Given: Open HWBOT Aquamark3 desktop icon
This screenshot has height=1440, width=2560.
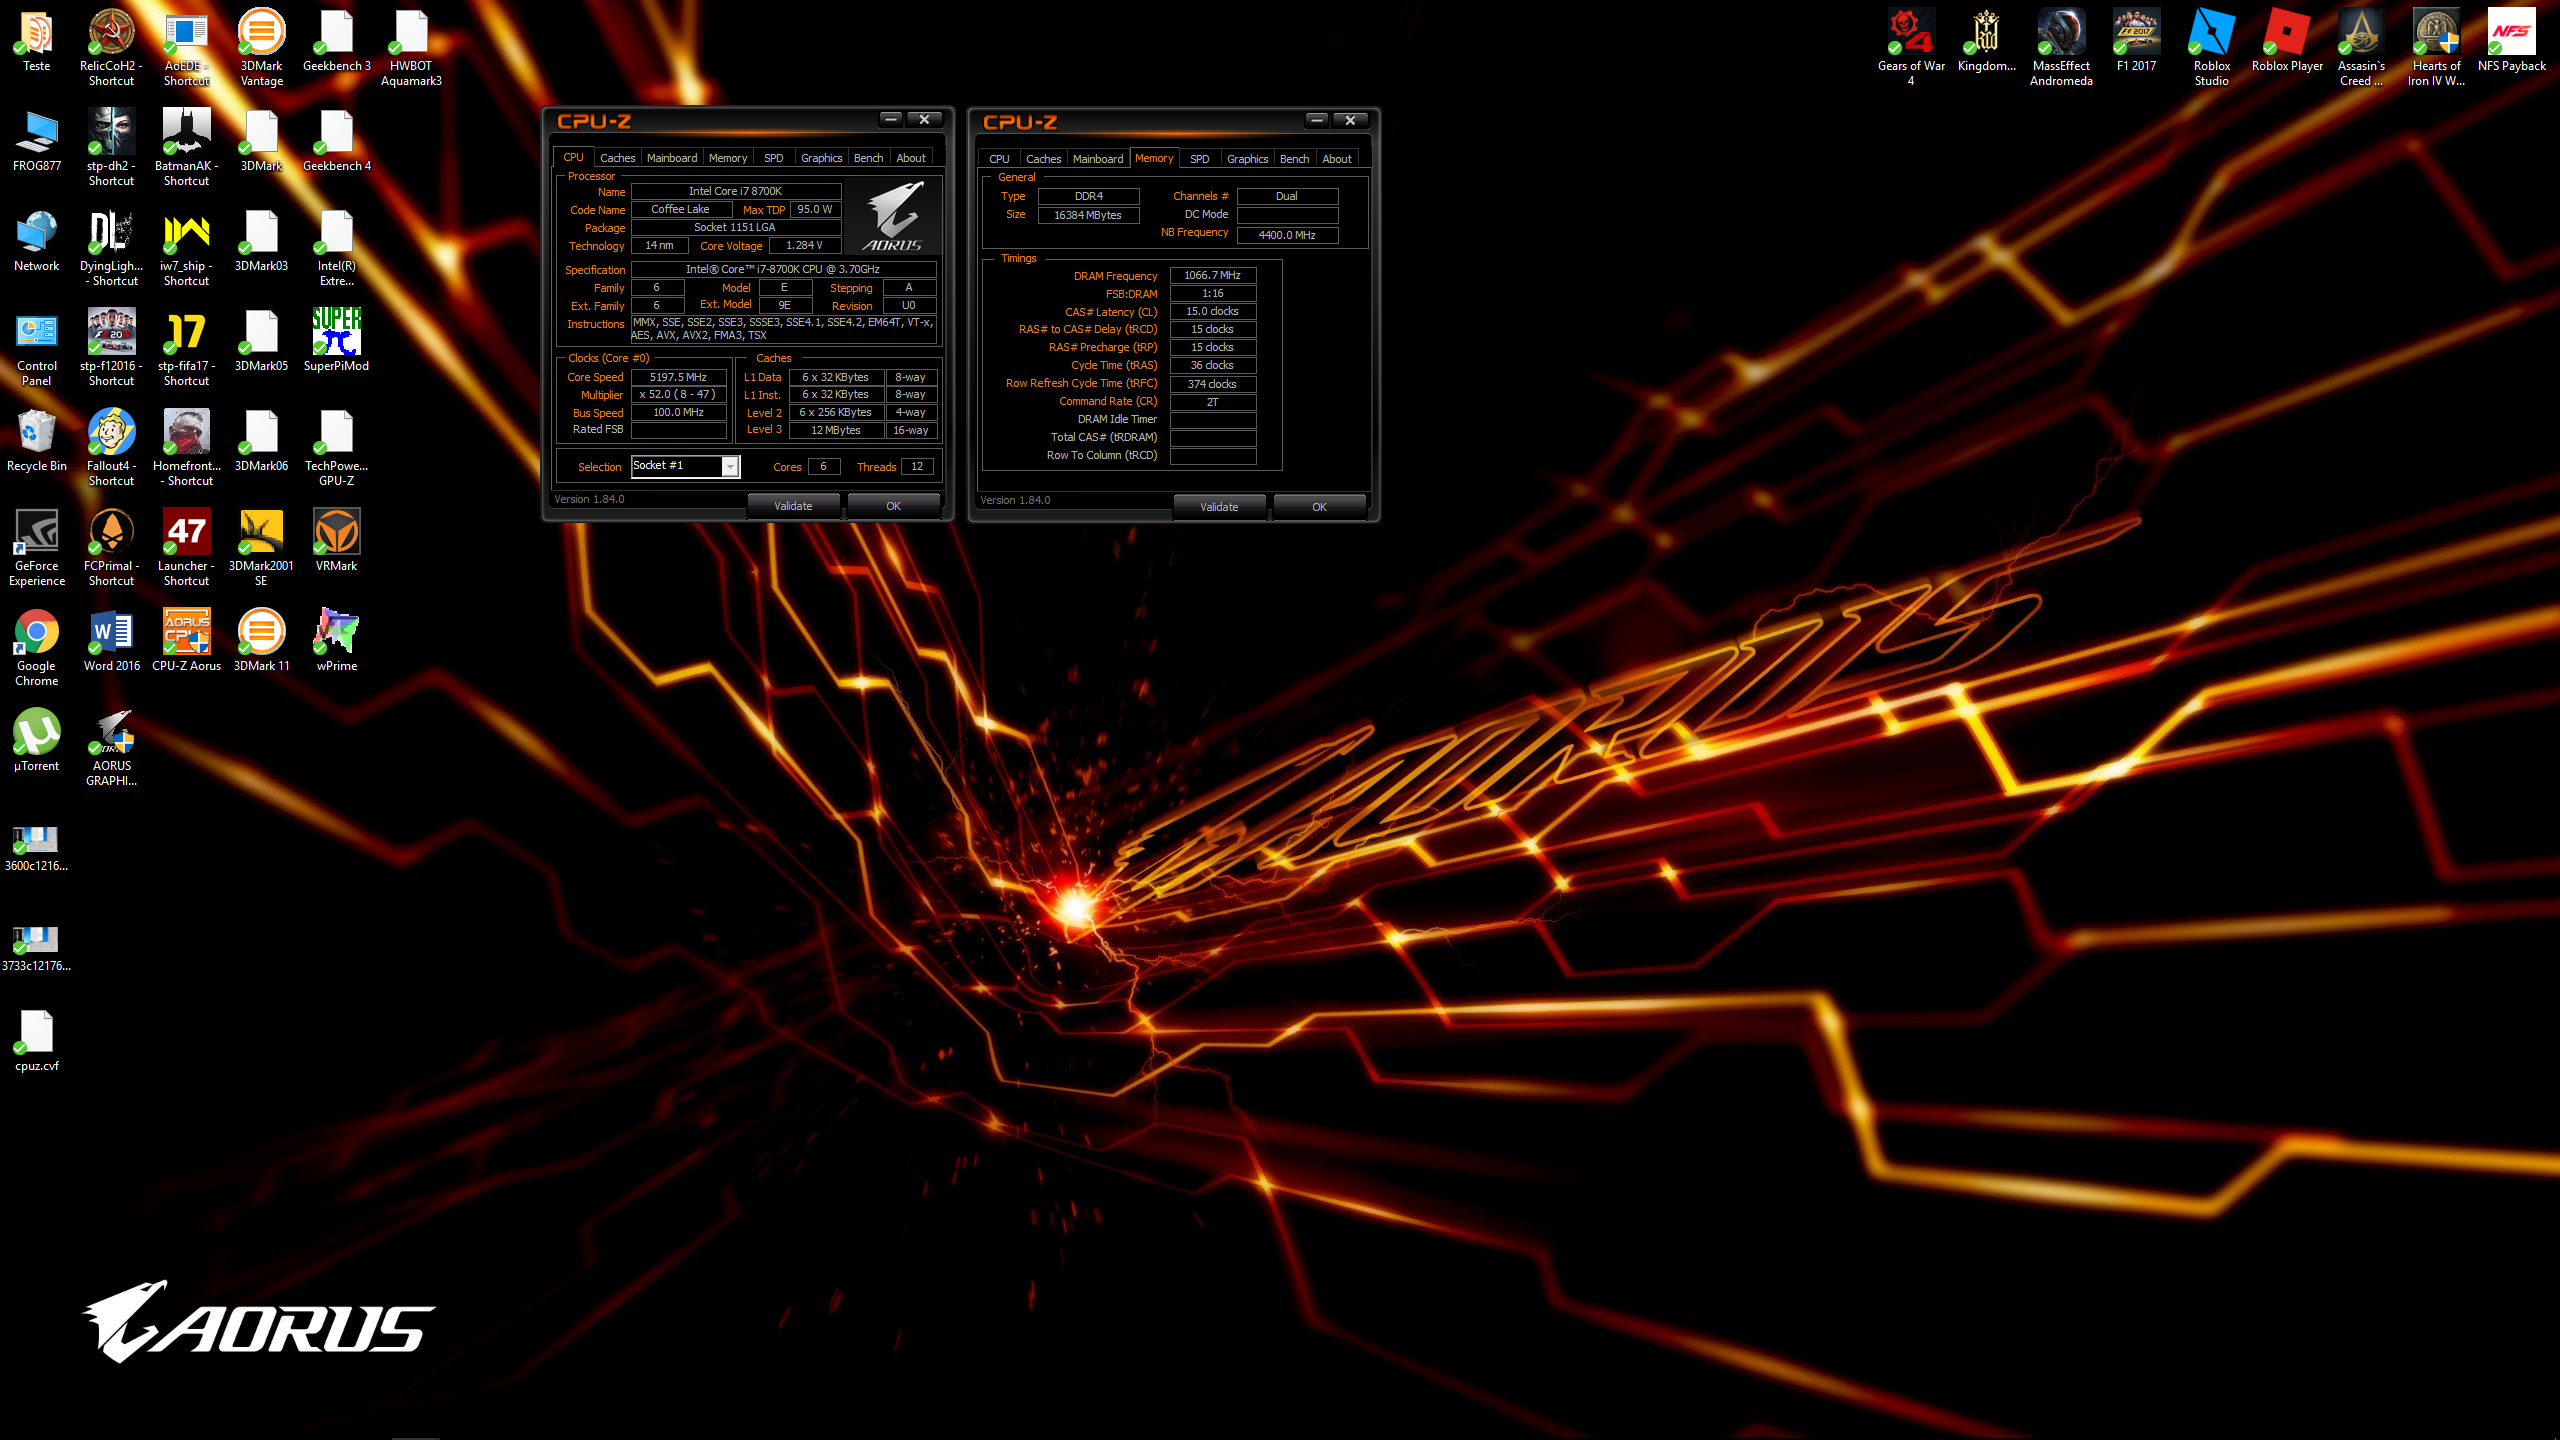Looking at the screenshot, I should 411,47.
